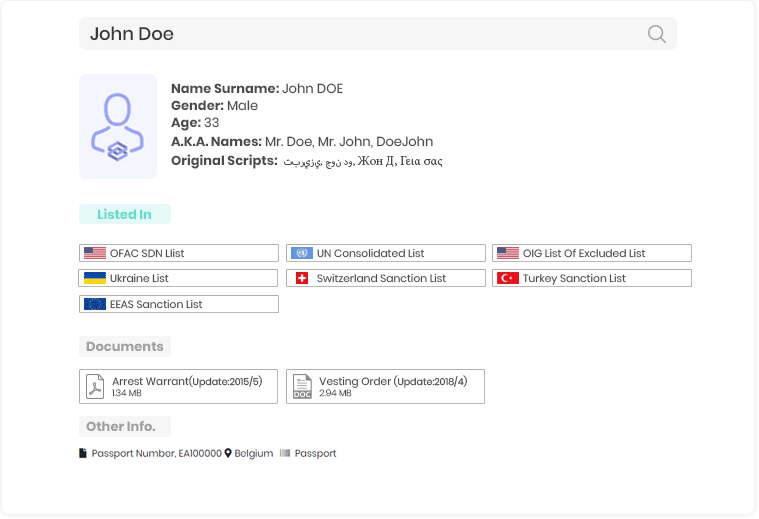The width and height of the screenshot is (759, 519).
Task: Click the US flag beside OFAC SDN
Action: pyautogui.click(x=94, y=253)
